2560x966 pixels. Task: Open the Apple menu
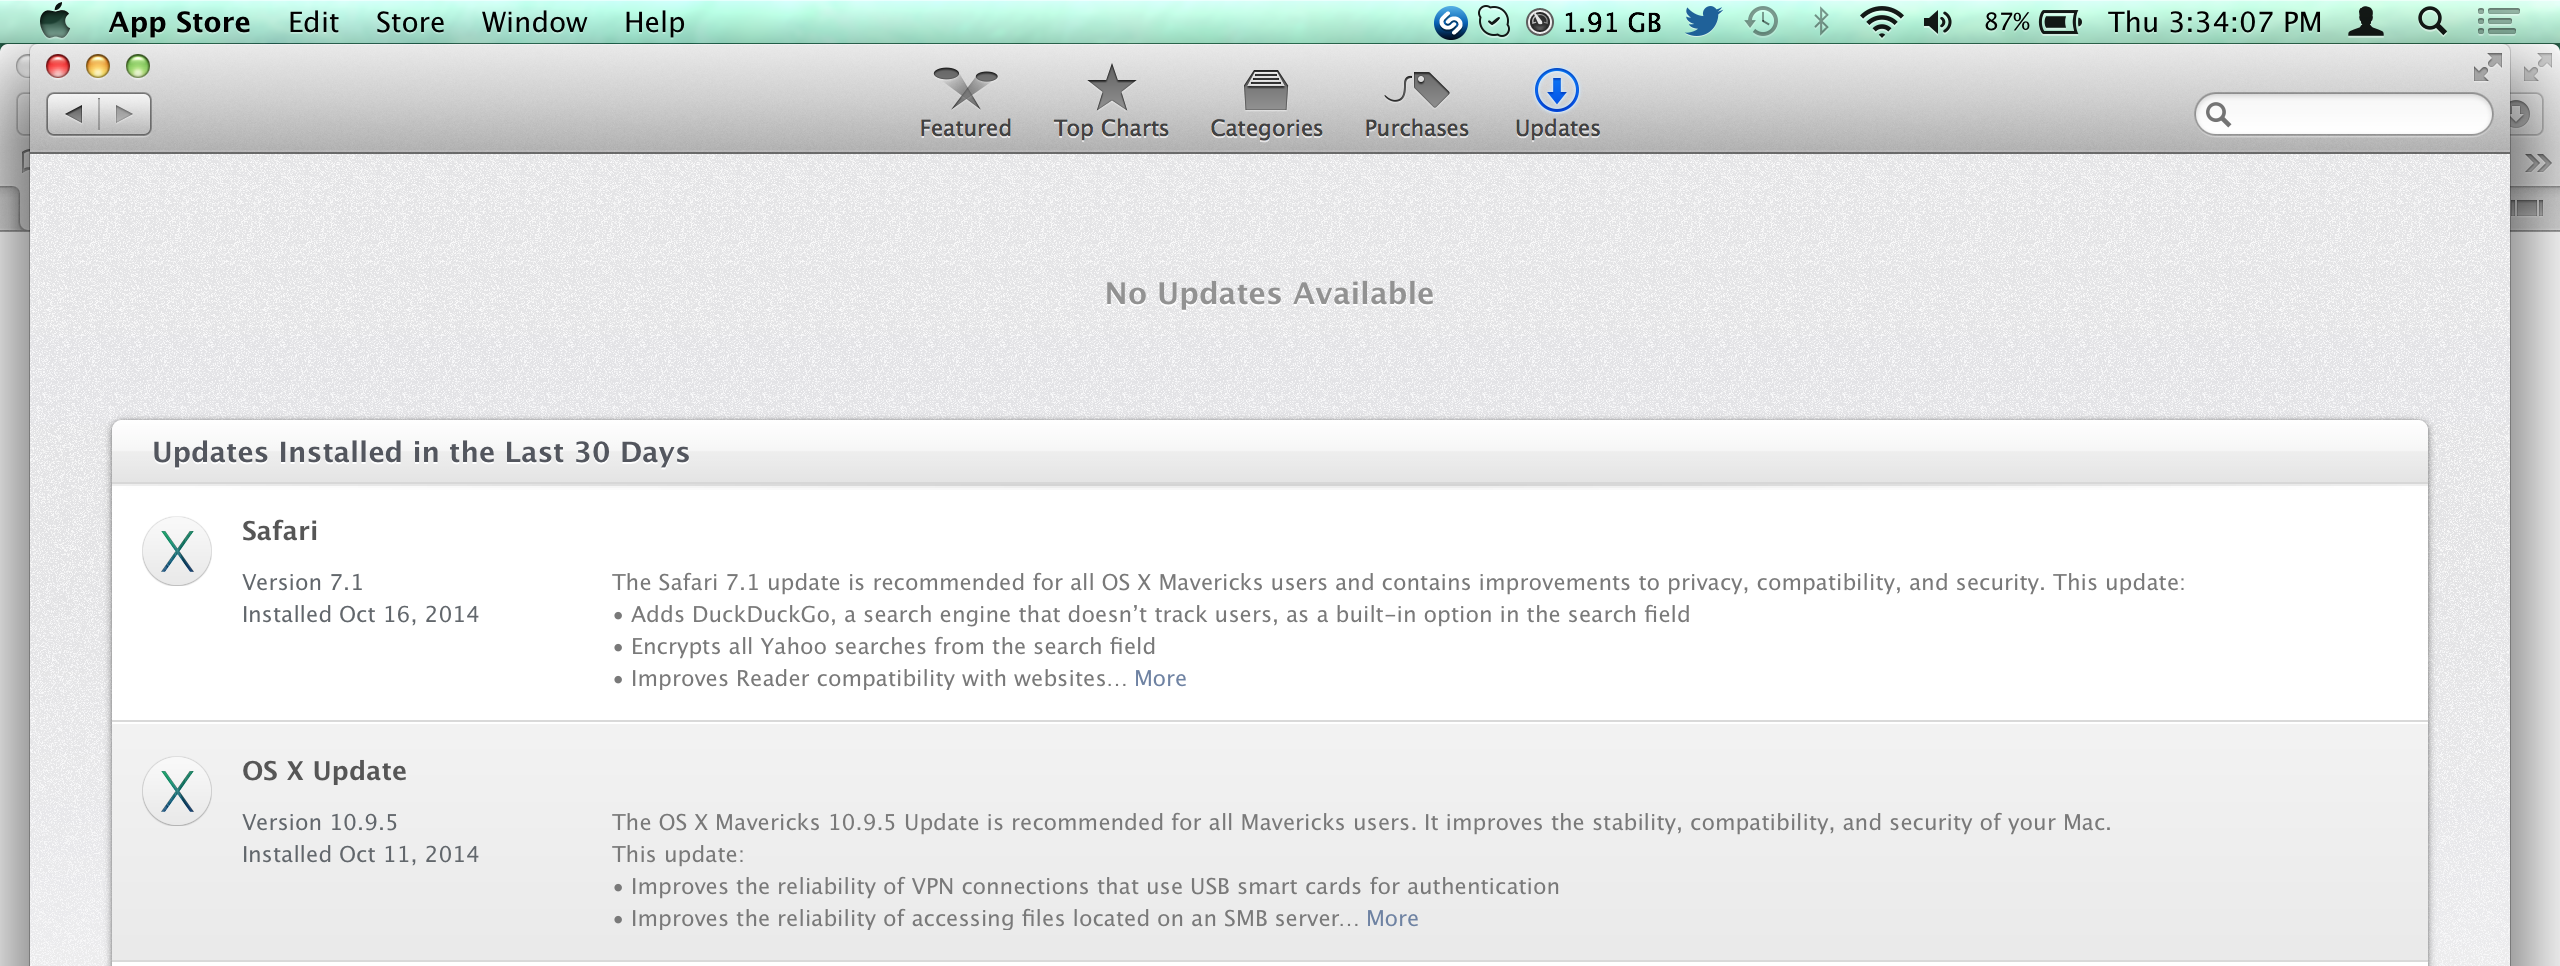point(55,21)
